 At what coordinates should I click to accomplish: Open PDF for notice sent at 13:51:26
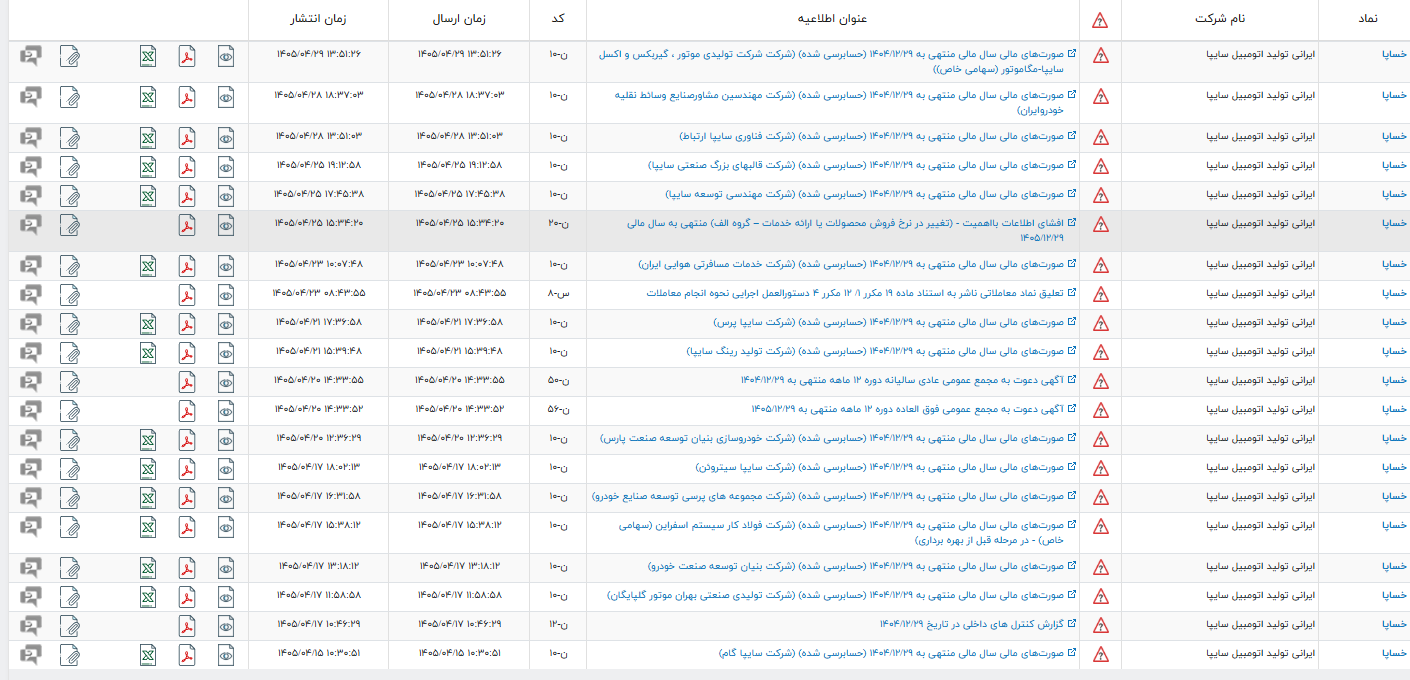pos(187,56)
